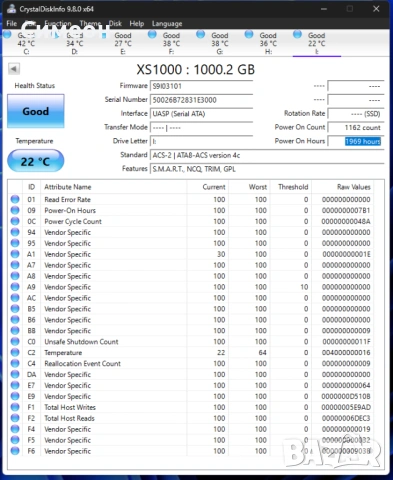This screenshot has width=393, height=480.
Task: Click the highlighted 1969 hours value
Action: pos(363,141)
